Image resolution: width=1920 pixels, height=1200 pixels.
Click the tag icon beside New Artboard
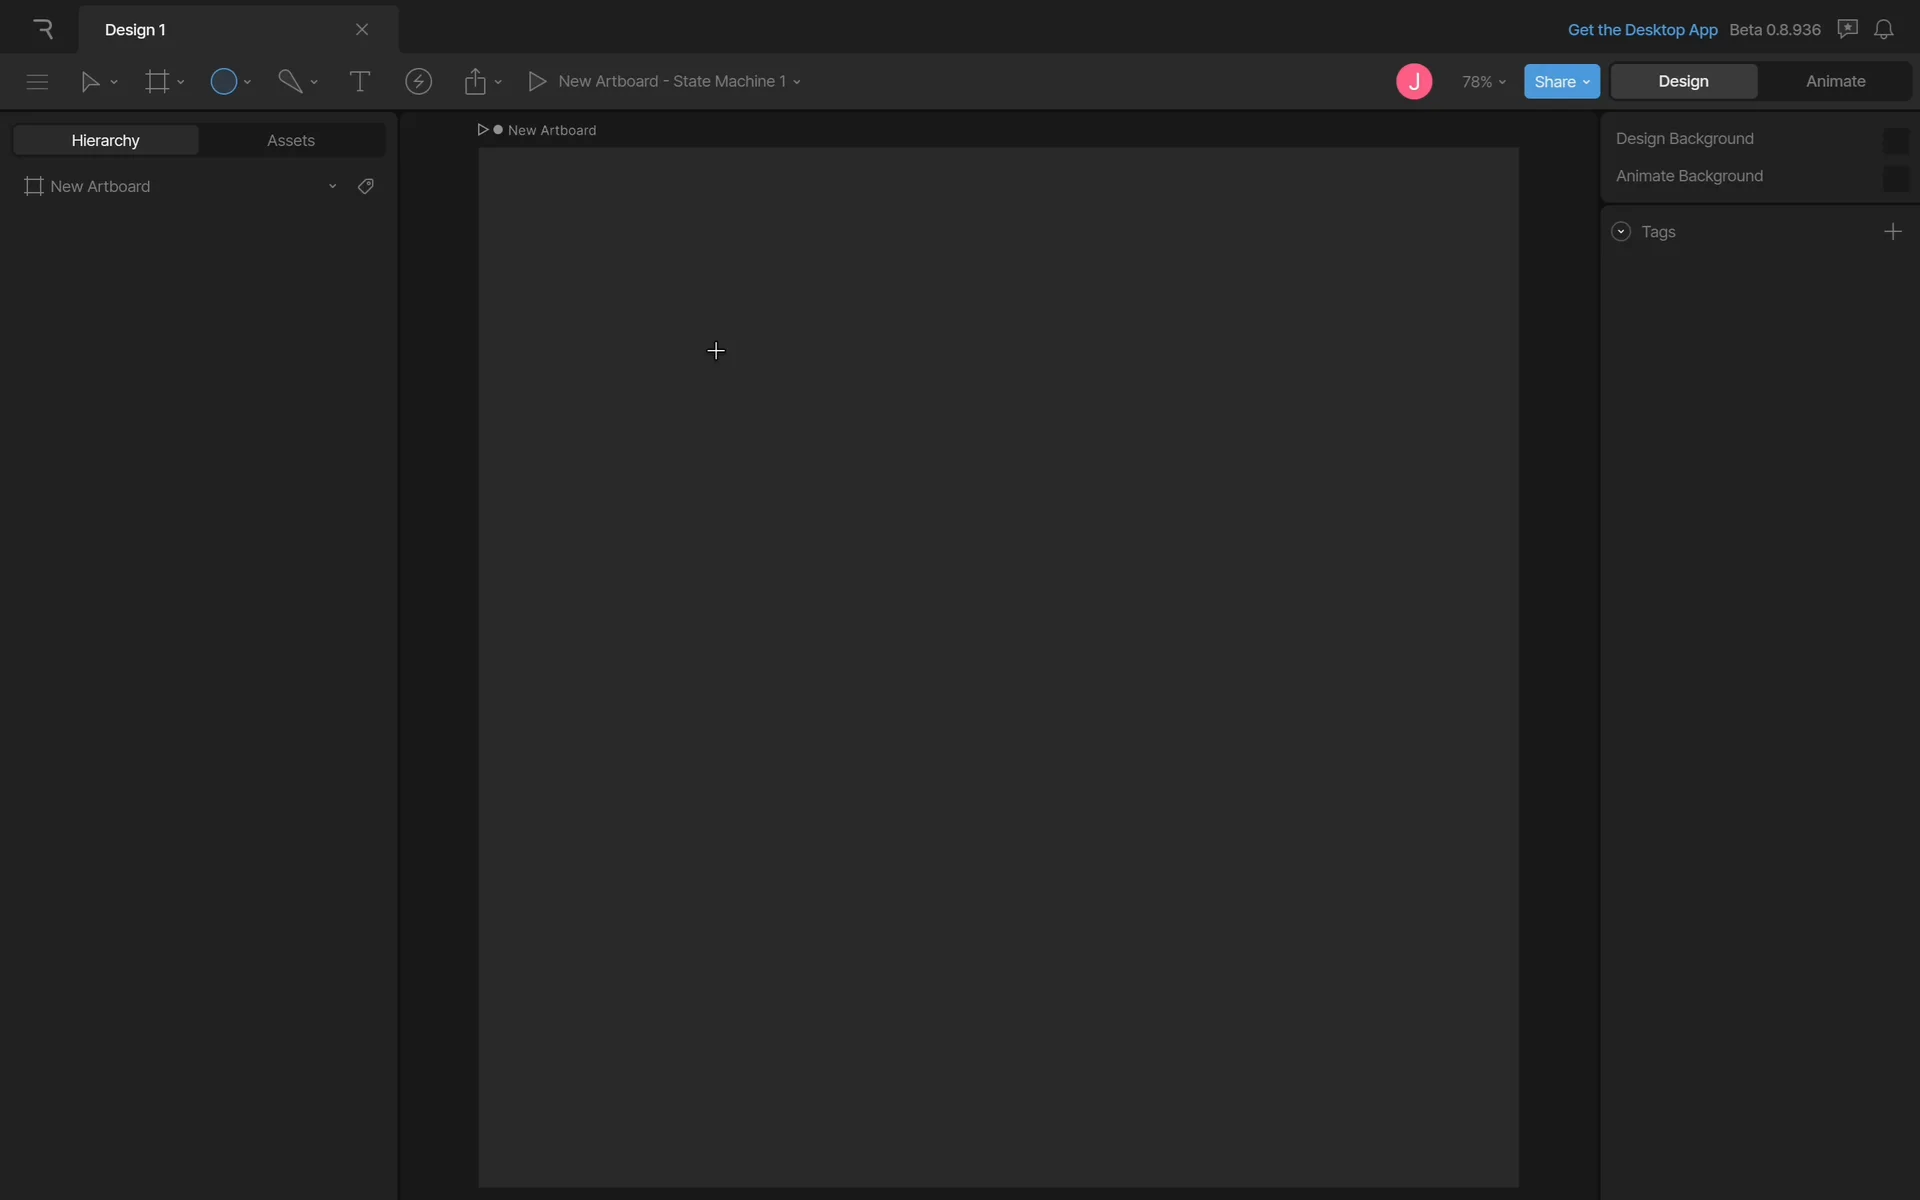tap(366, 187)
